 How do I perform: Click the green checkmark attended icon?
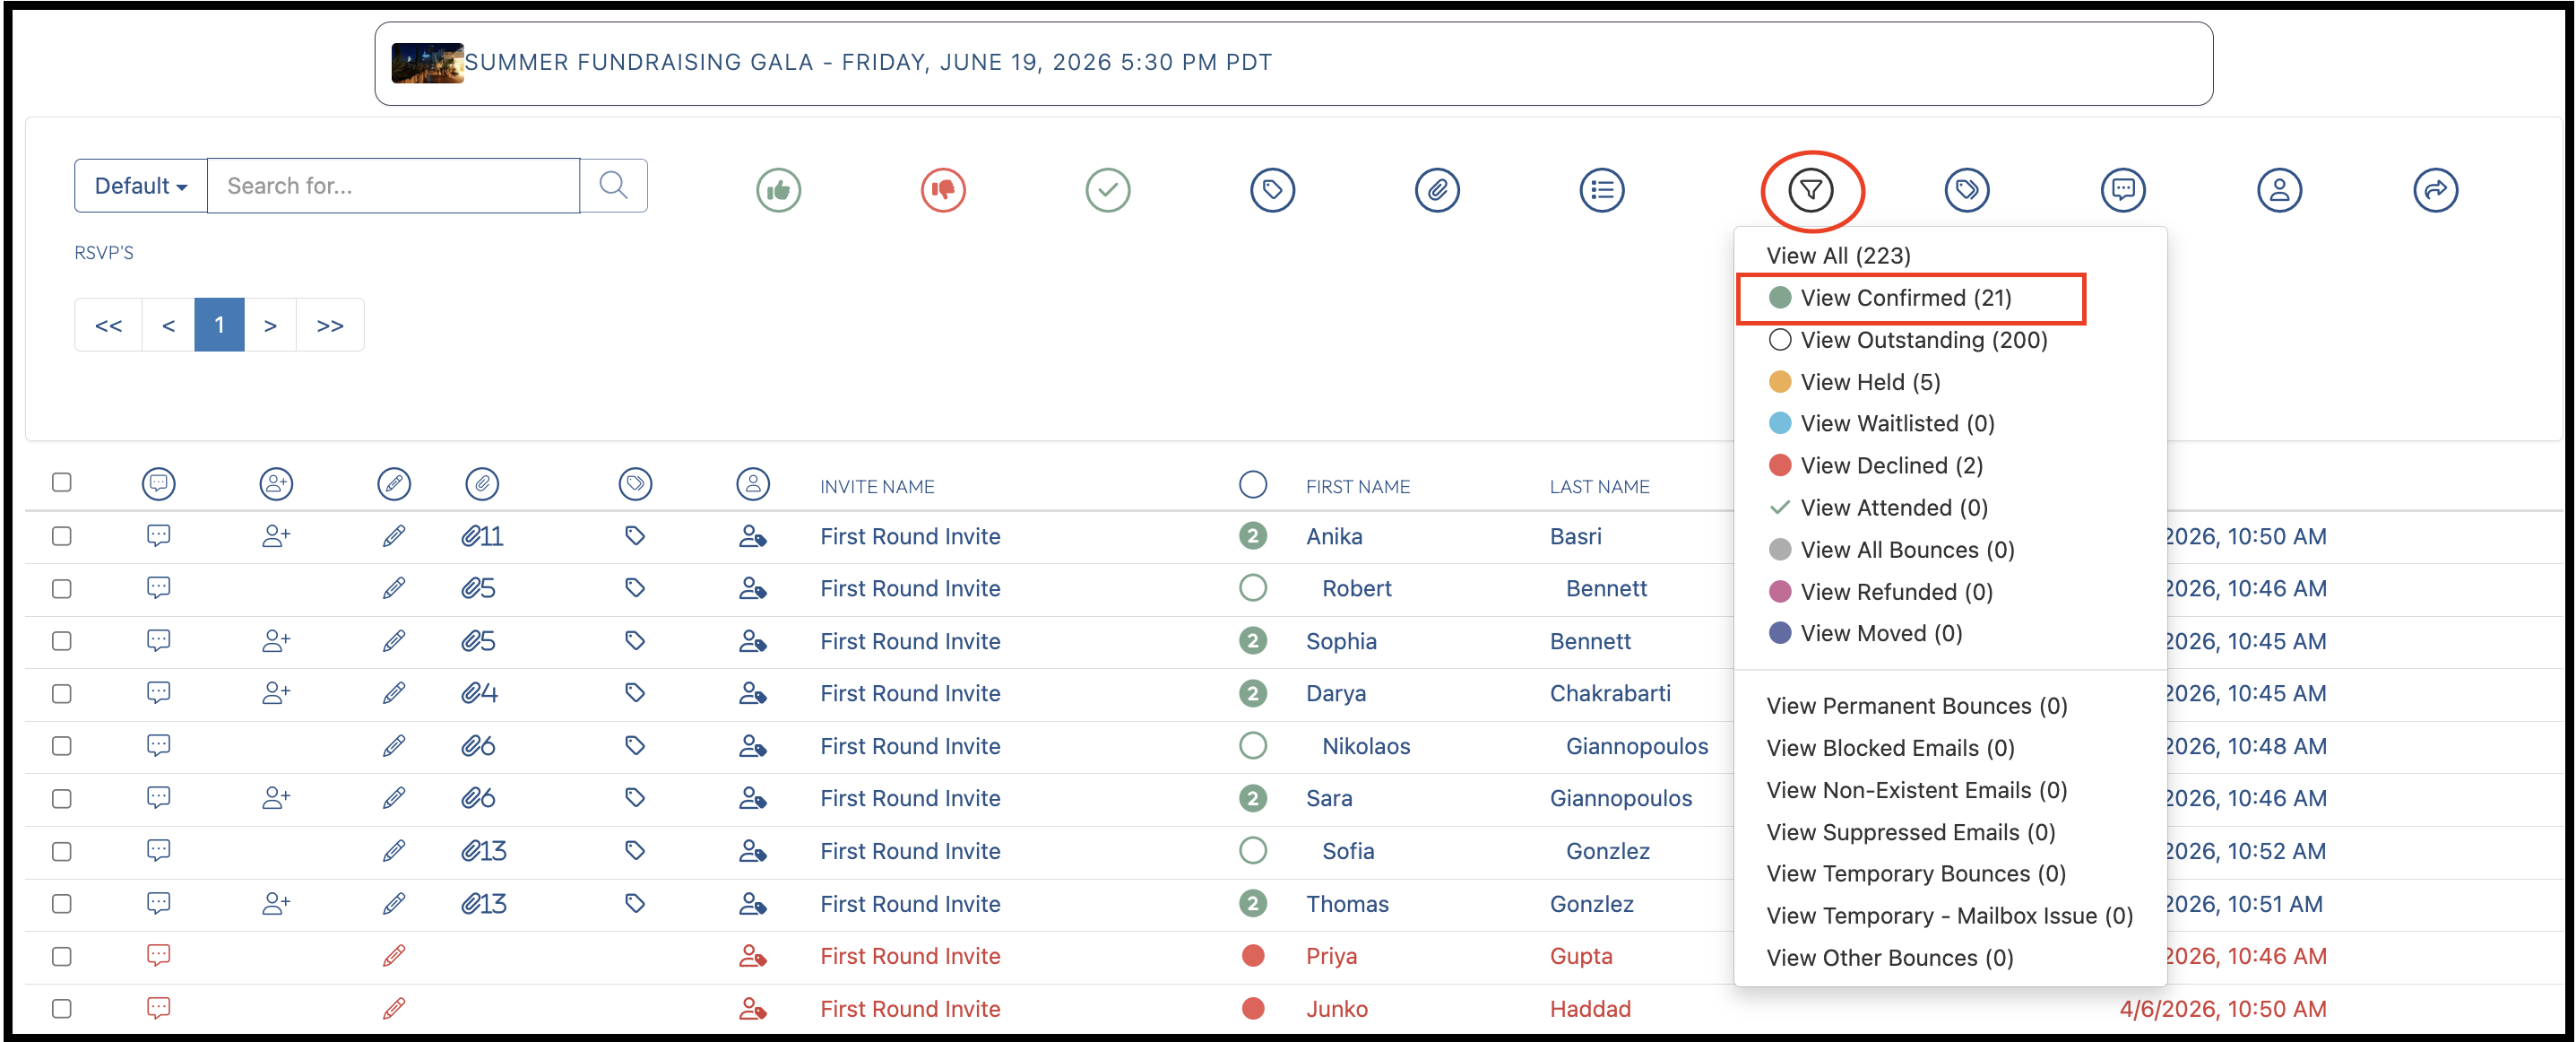(x=1107, y=189)
